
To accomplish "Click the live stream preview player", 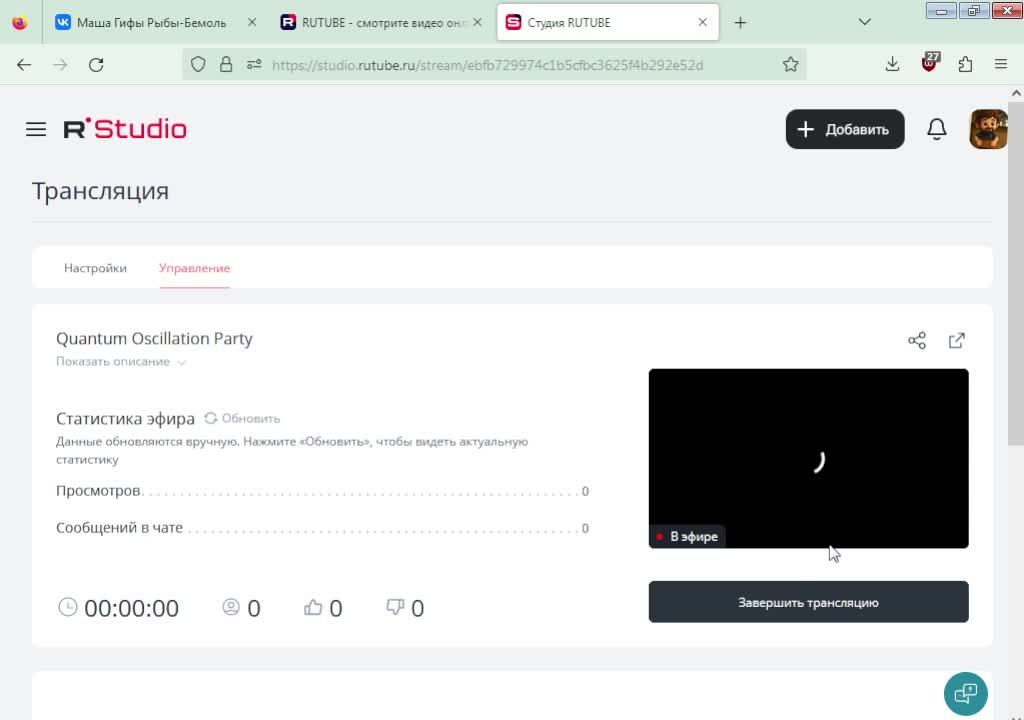I will (x=808, y=458).
